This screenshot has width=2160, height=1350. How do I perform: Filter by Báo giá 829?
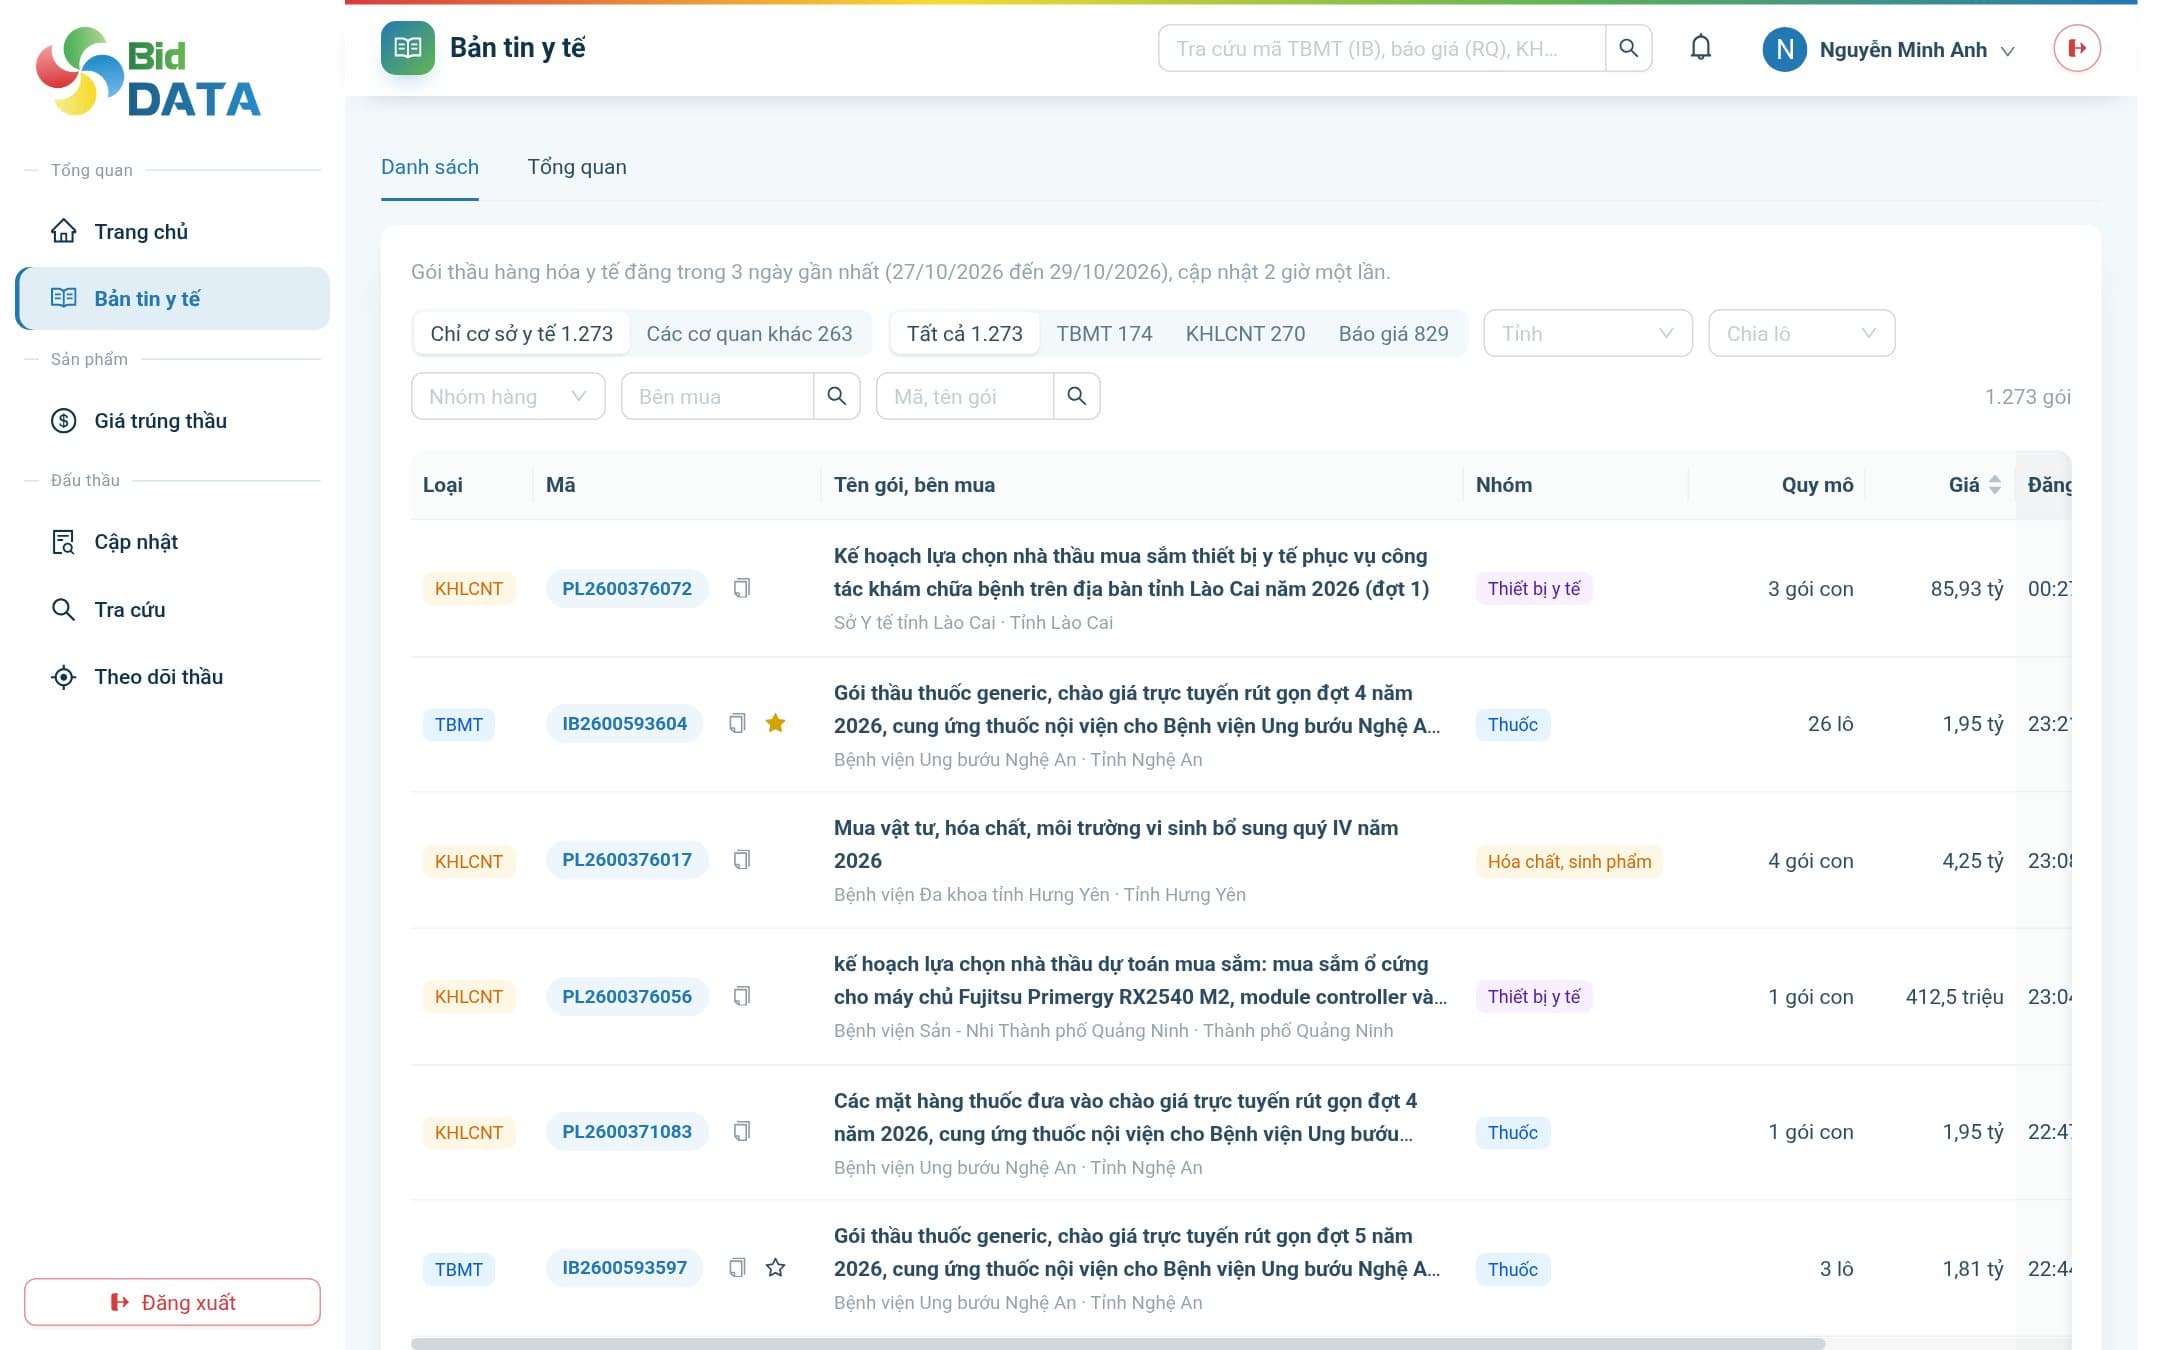coord(1393,333)
